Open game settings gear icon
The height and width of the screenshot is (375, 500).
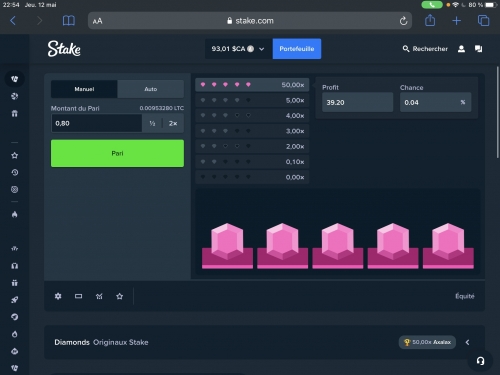[x=58, y=296]
